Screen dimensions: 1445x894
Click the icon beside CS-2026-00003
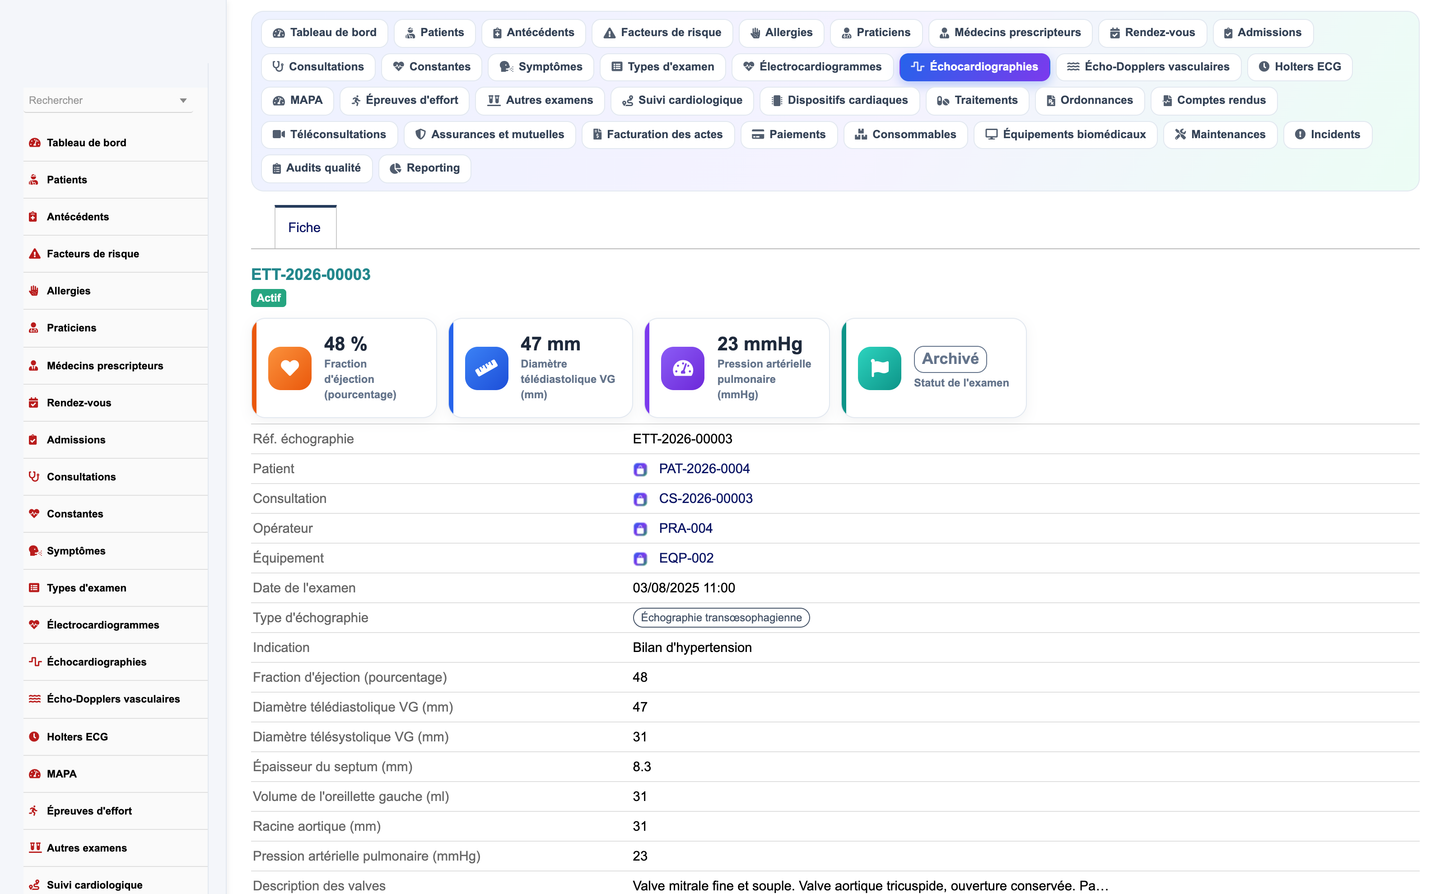point(640,499)
